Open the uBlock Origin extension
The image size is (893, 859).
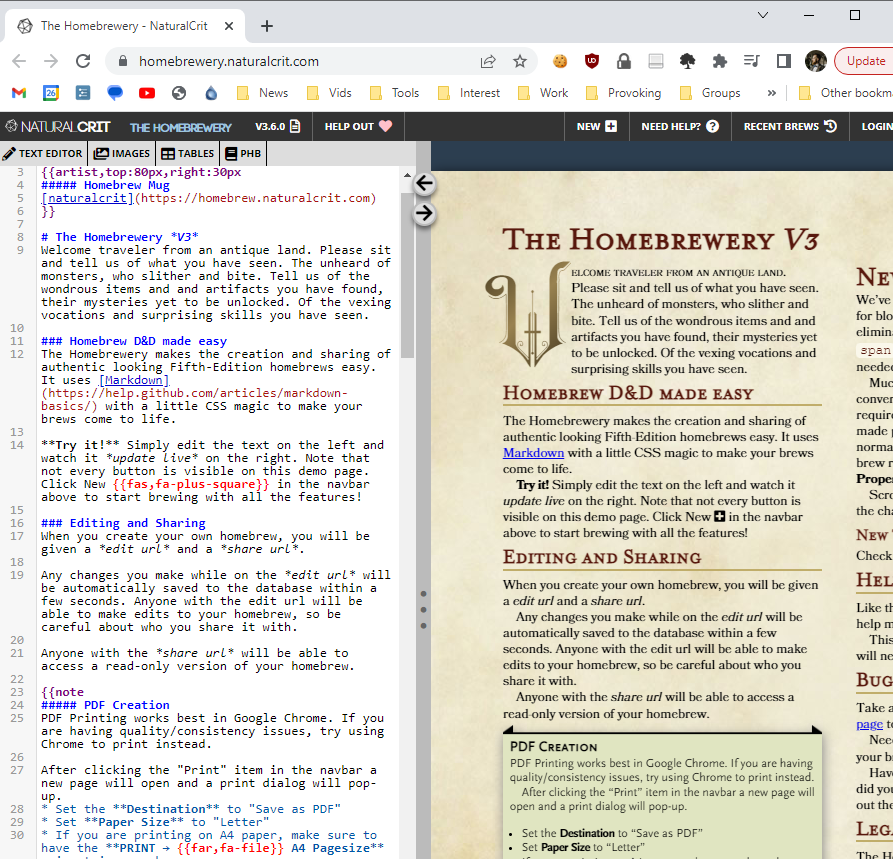tap(592, 61)
